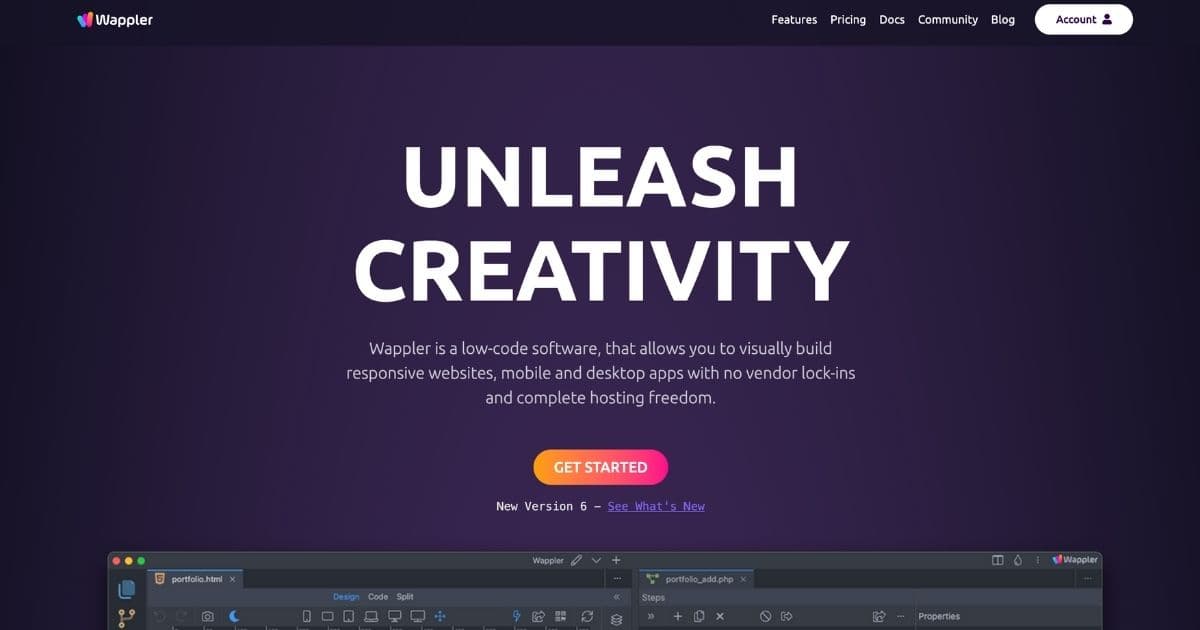Select the laptop viewport size icon
The width and height of the screenshot is (1200, 630).
pyautogui.click(x=371, y=617)
